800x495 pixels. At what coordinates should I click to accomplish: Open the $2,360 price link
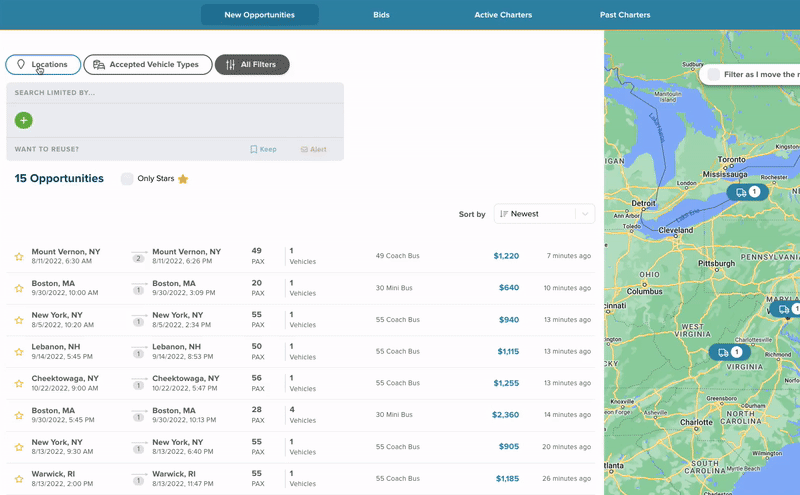coord(505,415)
